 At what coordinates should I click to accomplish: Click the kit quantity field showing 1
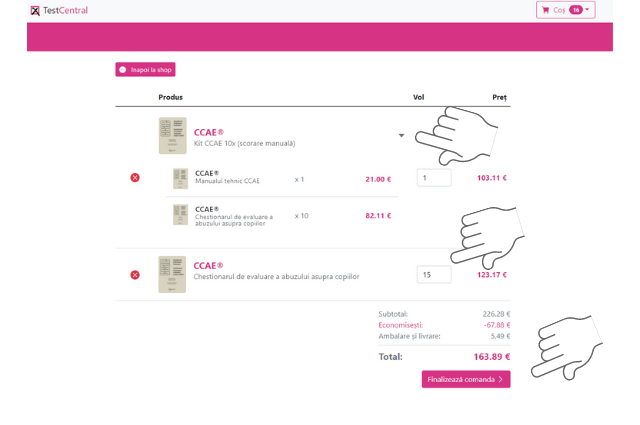coord(433,178)
